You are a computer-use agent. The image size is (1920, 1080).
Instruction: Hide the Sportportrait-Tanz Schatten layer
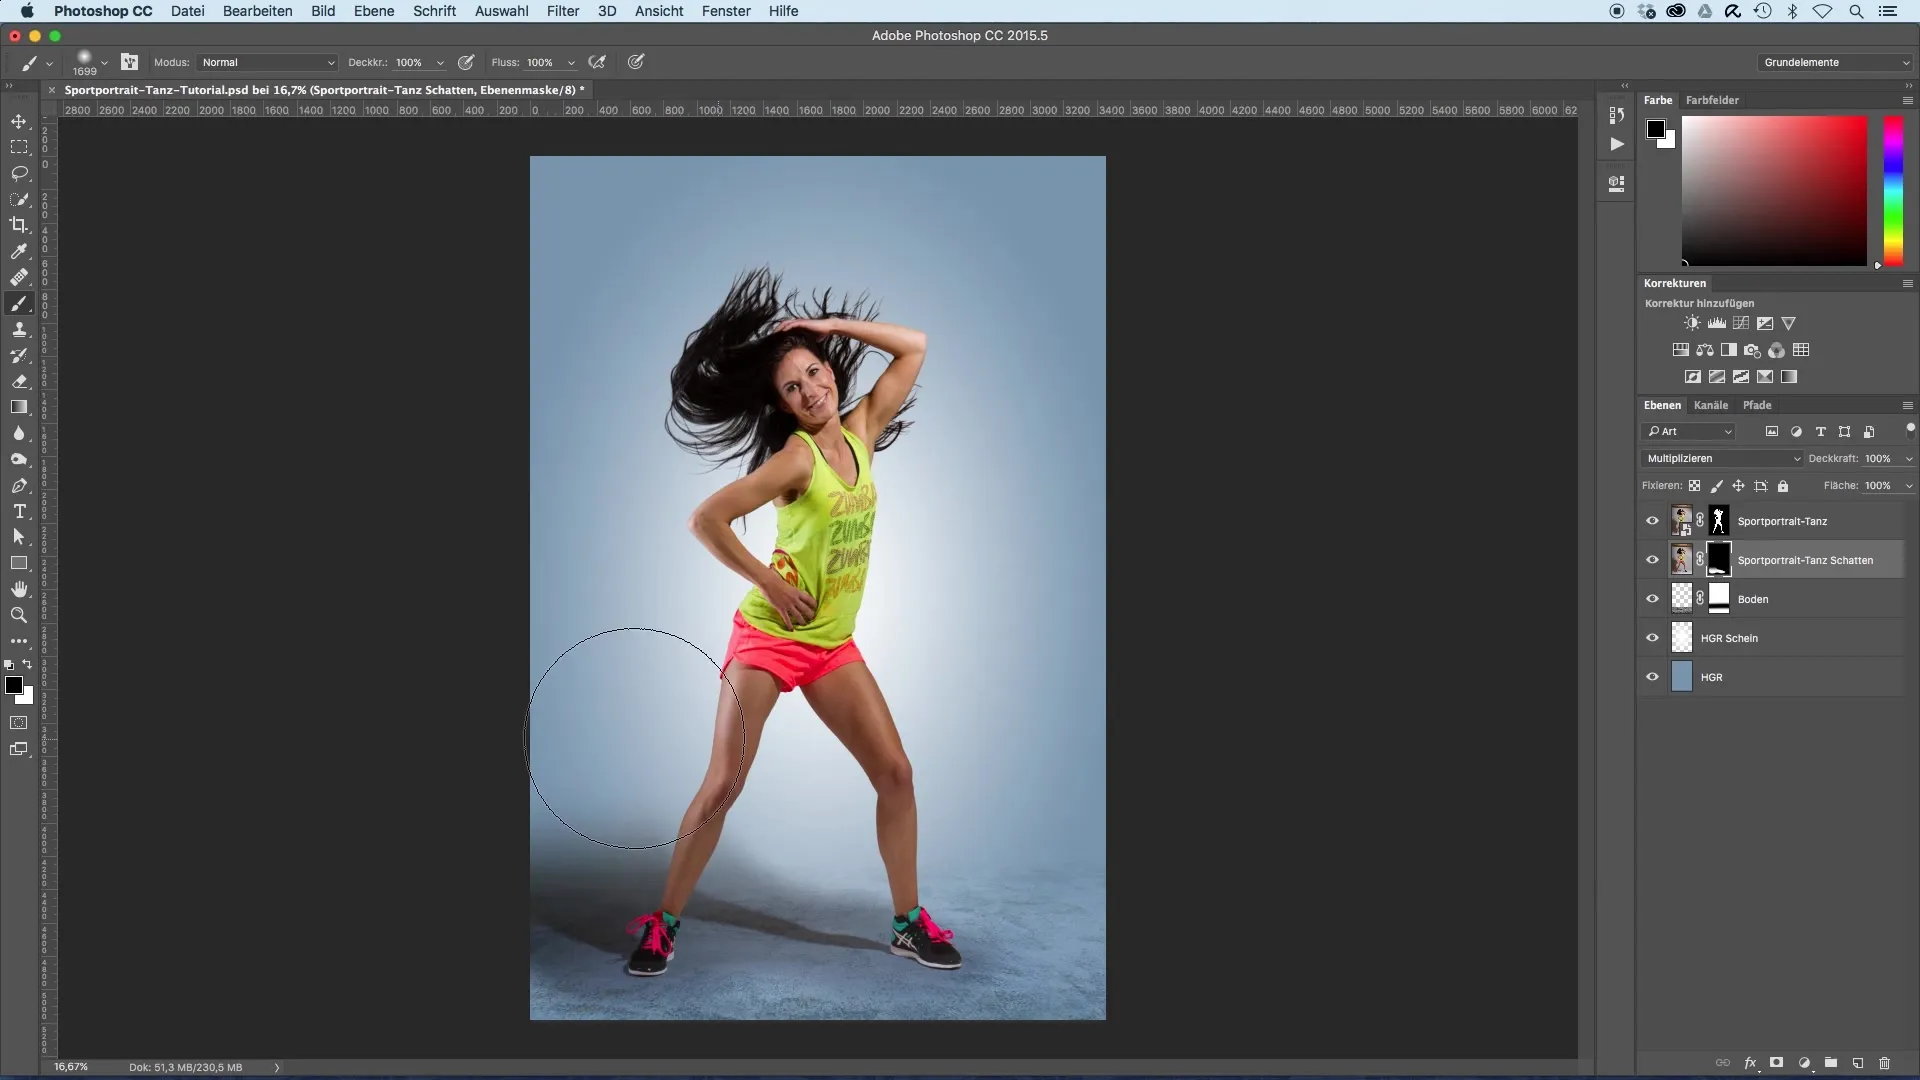coord(1652,560)
